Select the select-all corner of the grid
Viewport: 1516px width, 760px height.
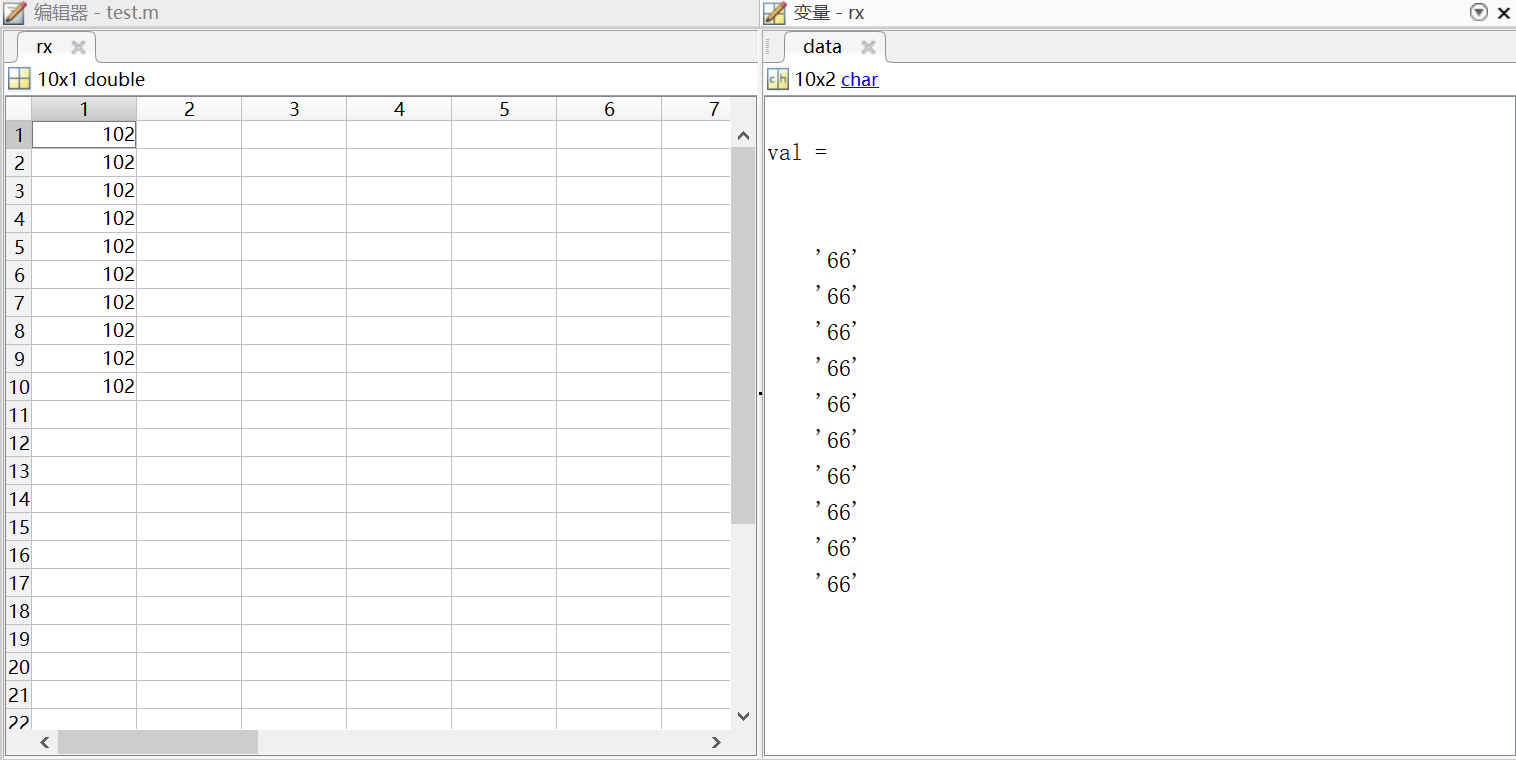[x=19, y=109]
